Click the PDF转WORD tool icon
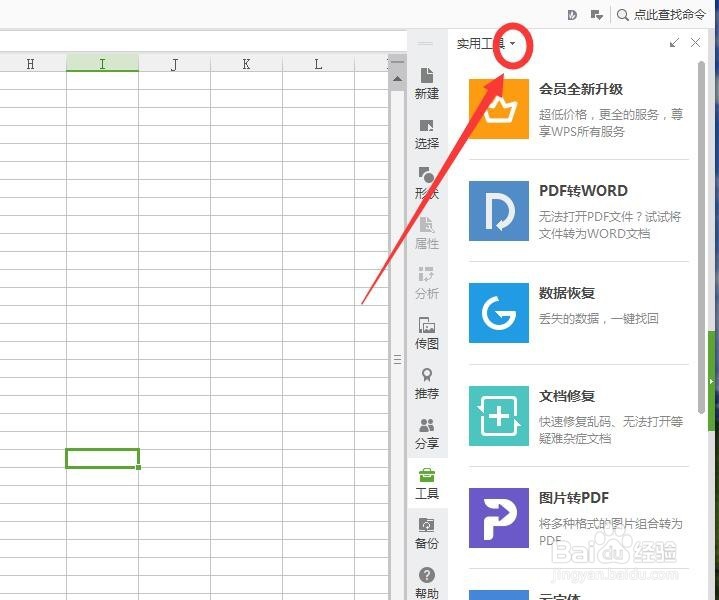This screenshot has height=600, width=719. point(498,211)
